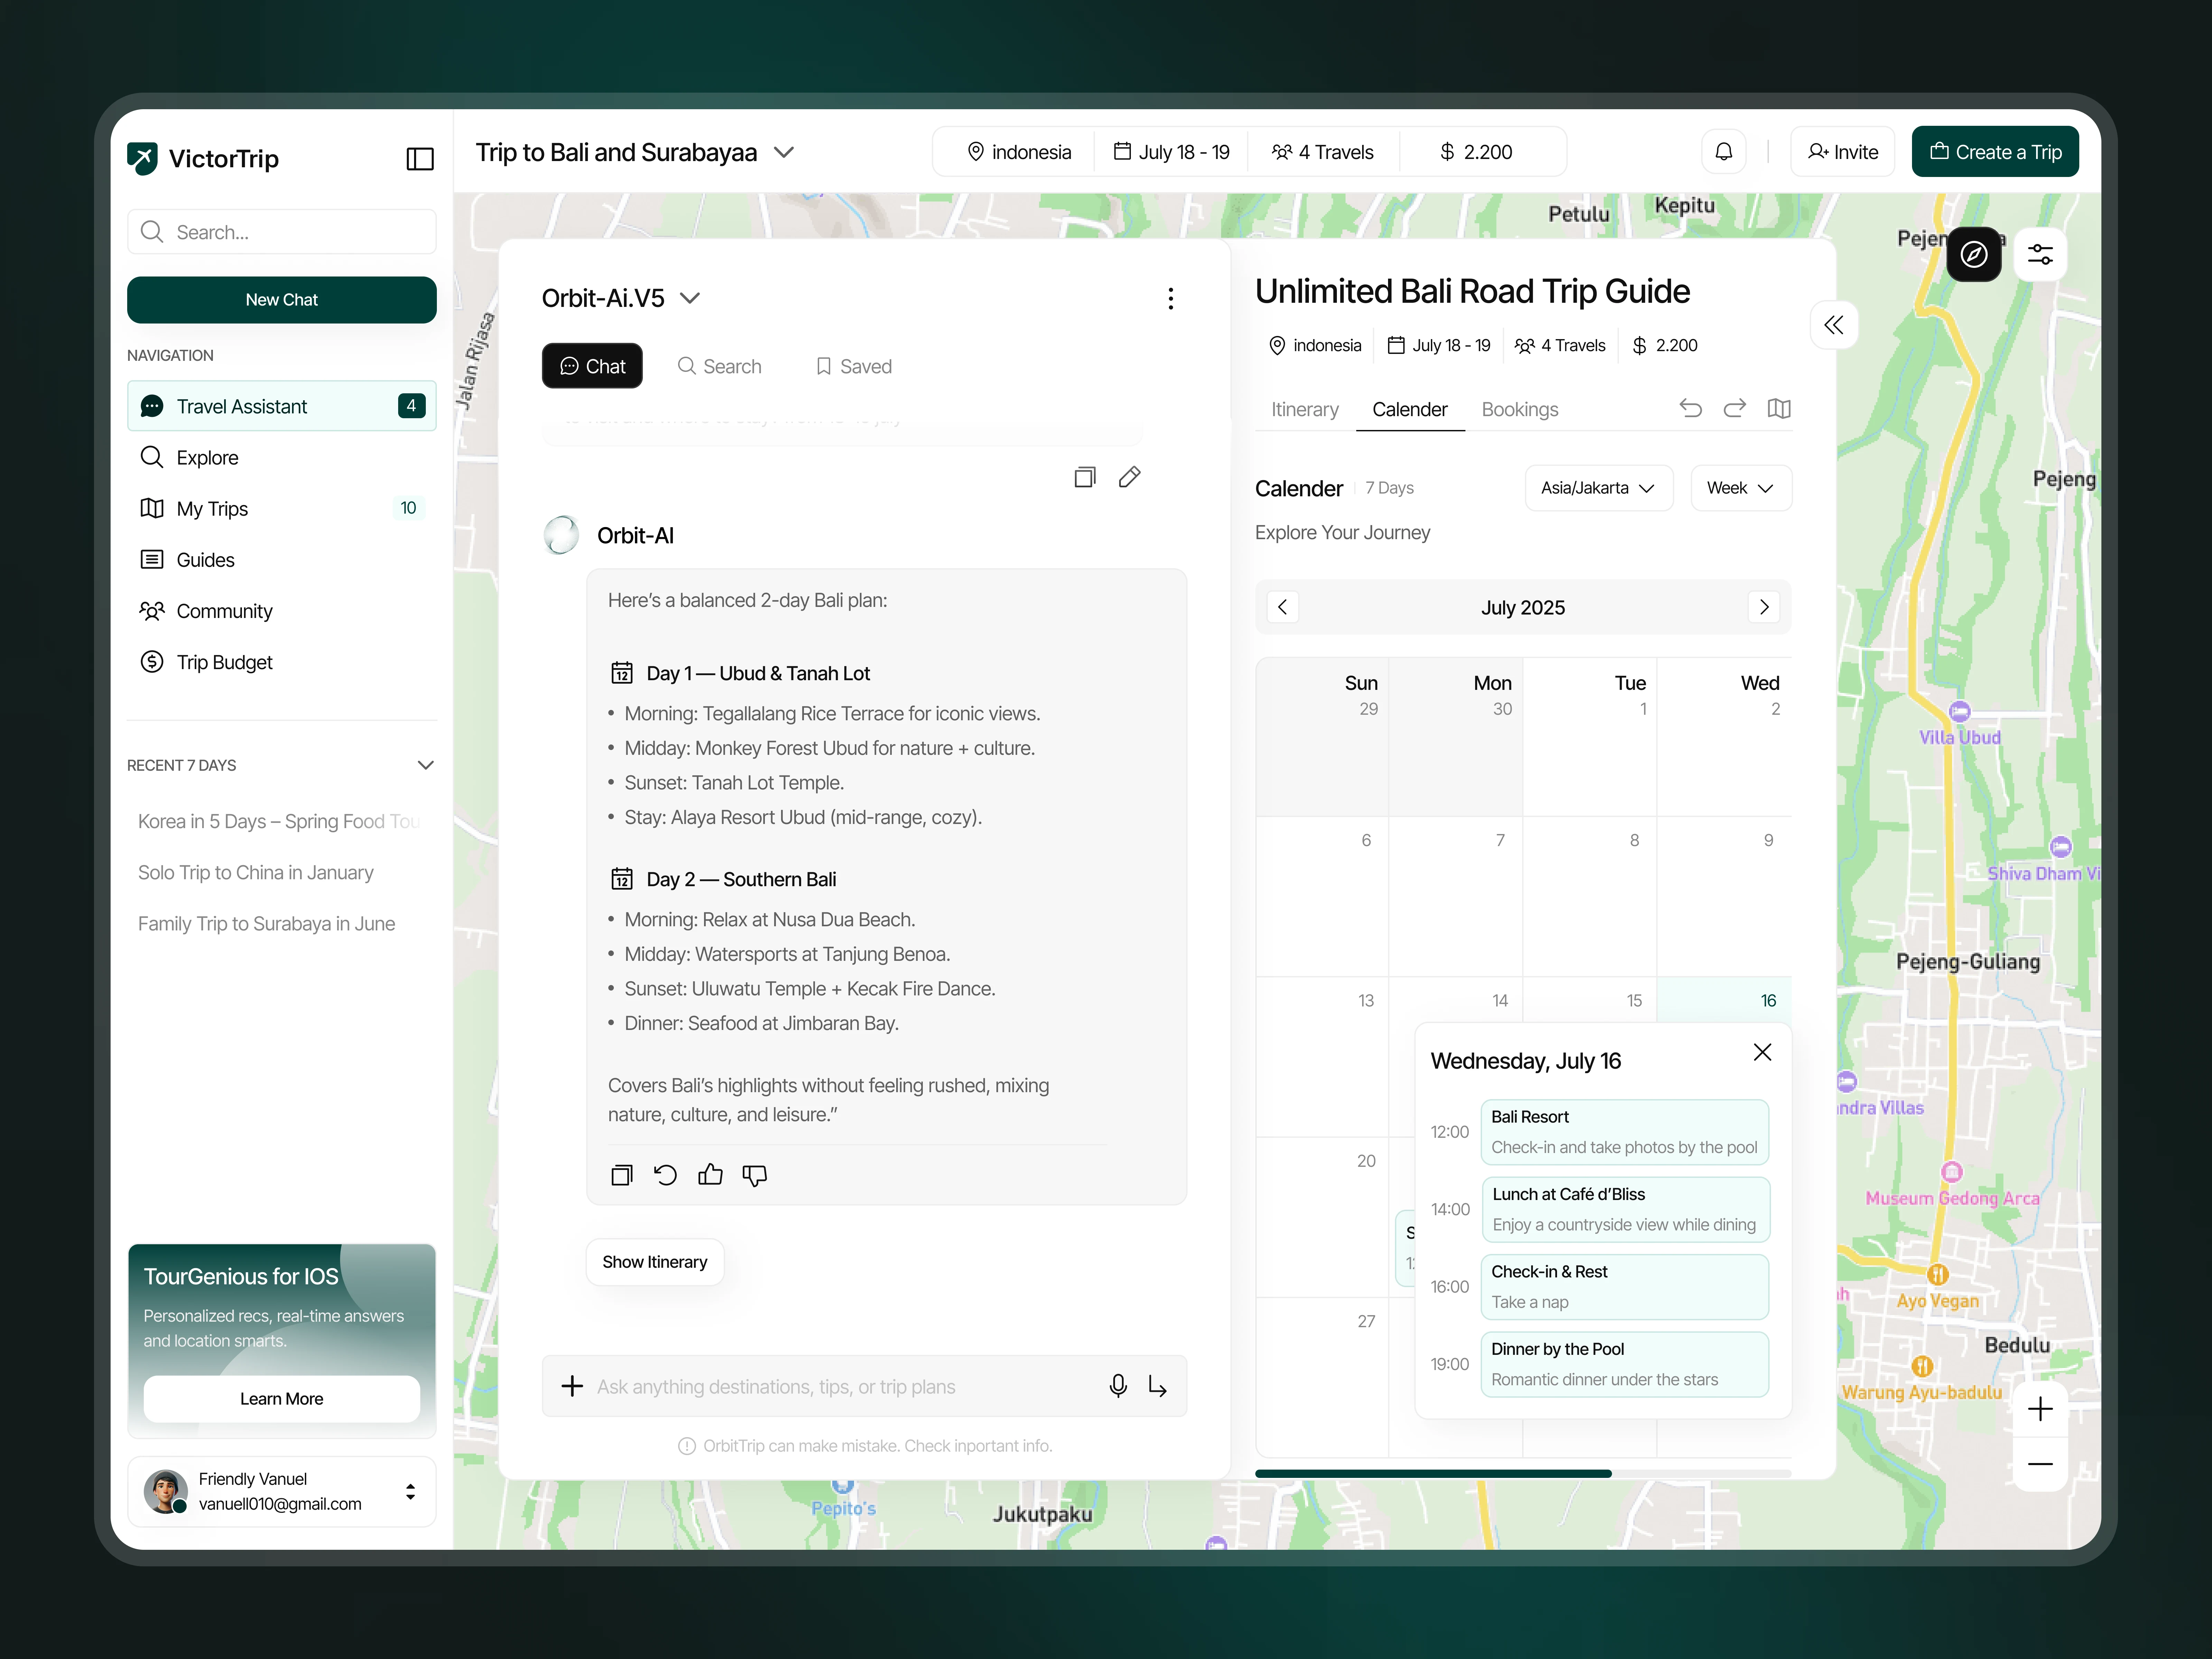Image resolution: width=2212 pixels, height=1659 pixels.
Task: Go to previous month in calendar
Action: point(1283,607)
